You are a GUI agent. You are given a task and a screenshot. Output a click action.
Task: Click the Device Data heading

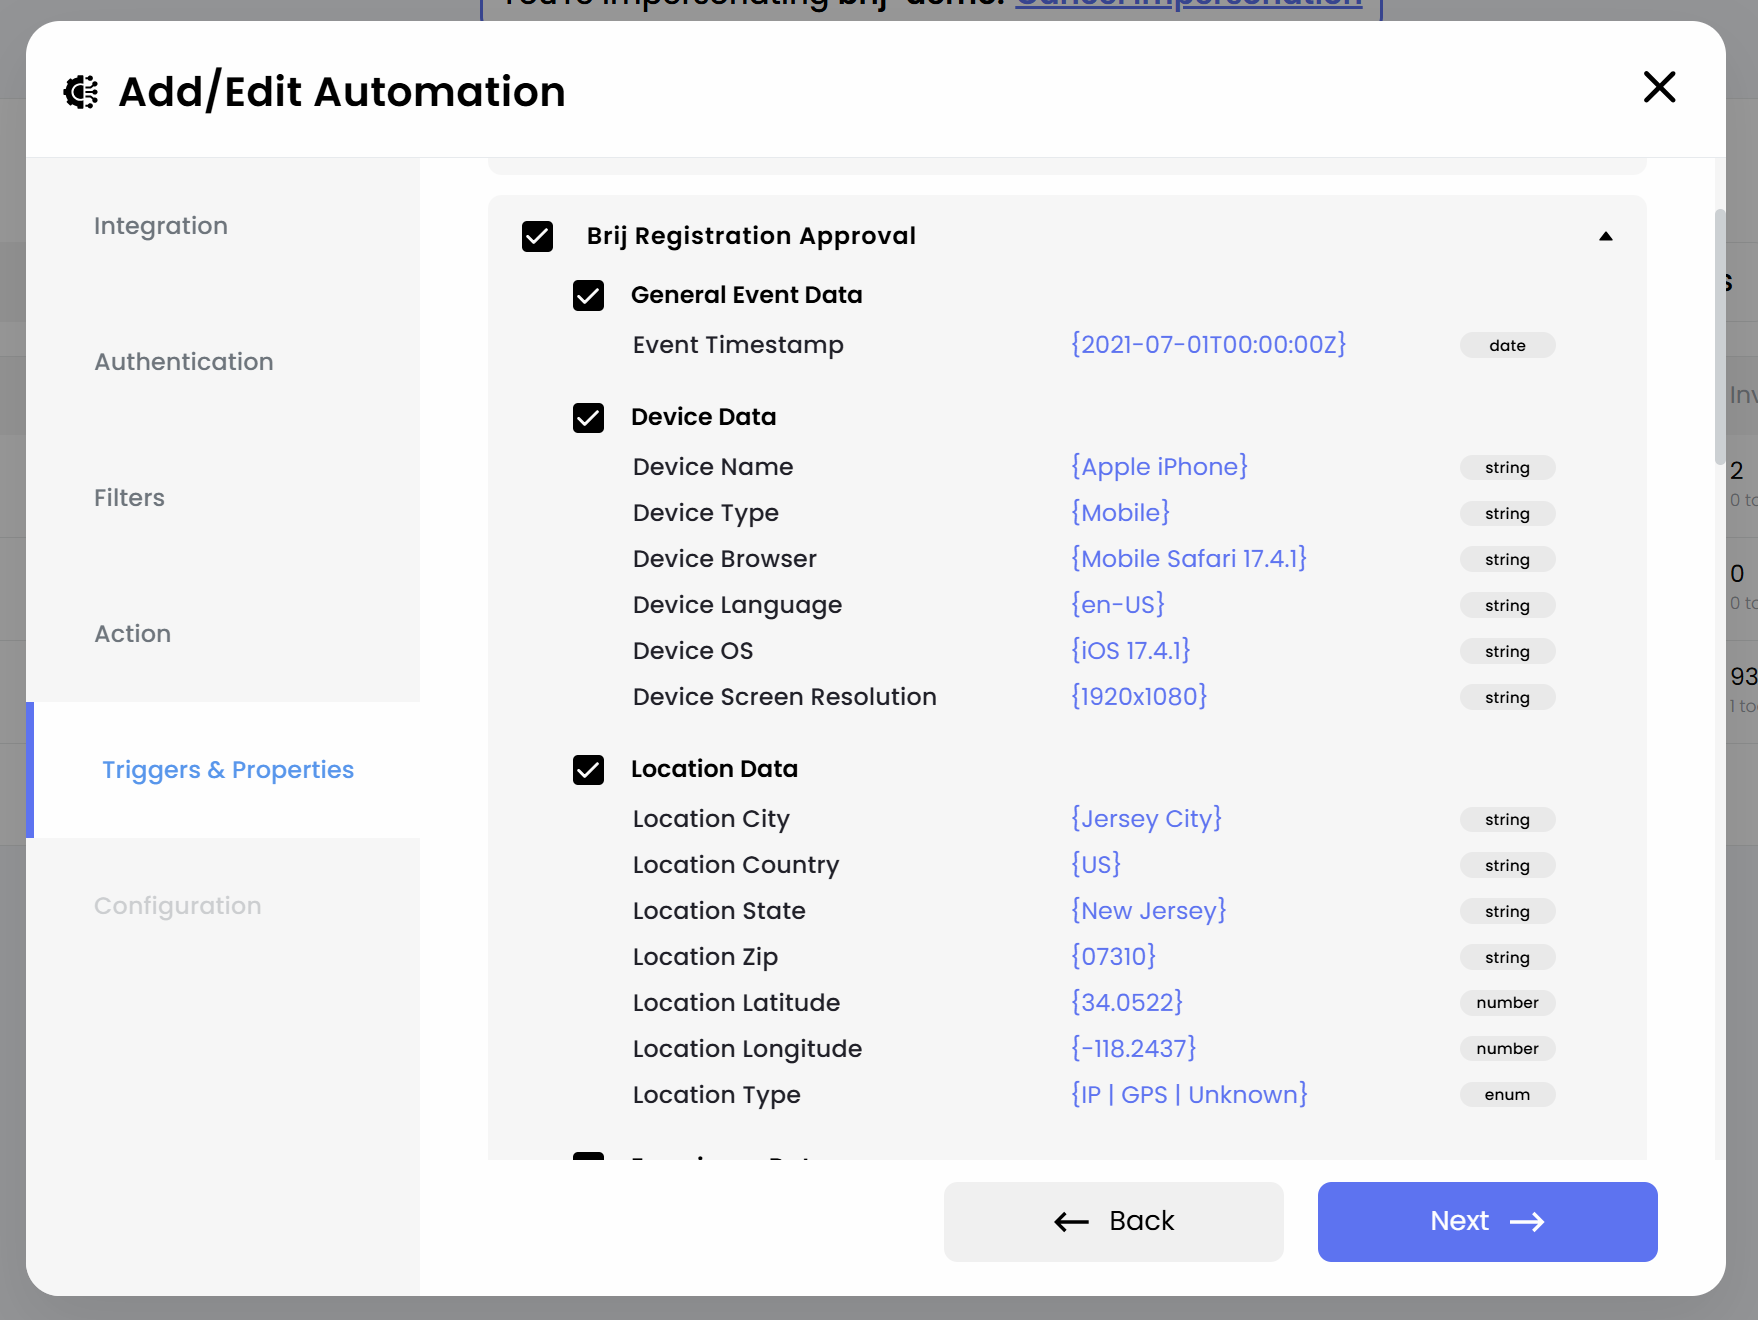[x=703, y=417]
